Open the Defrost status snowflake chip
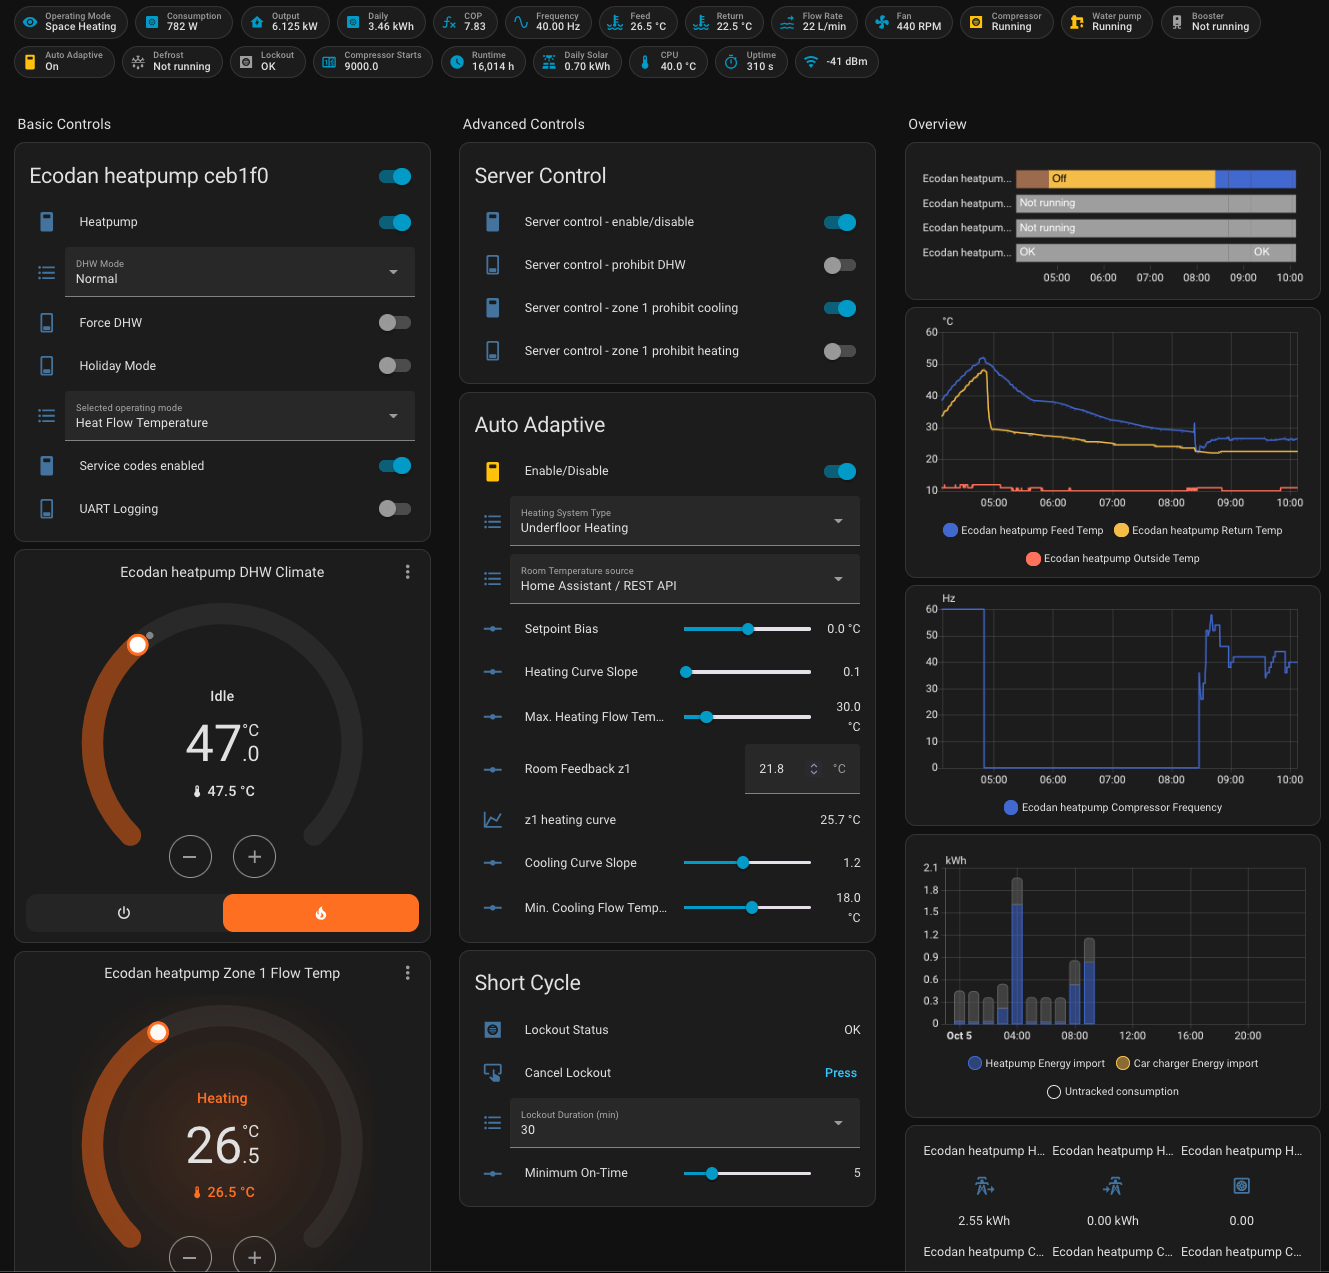 (138, 62)
